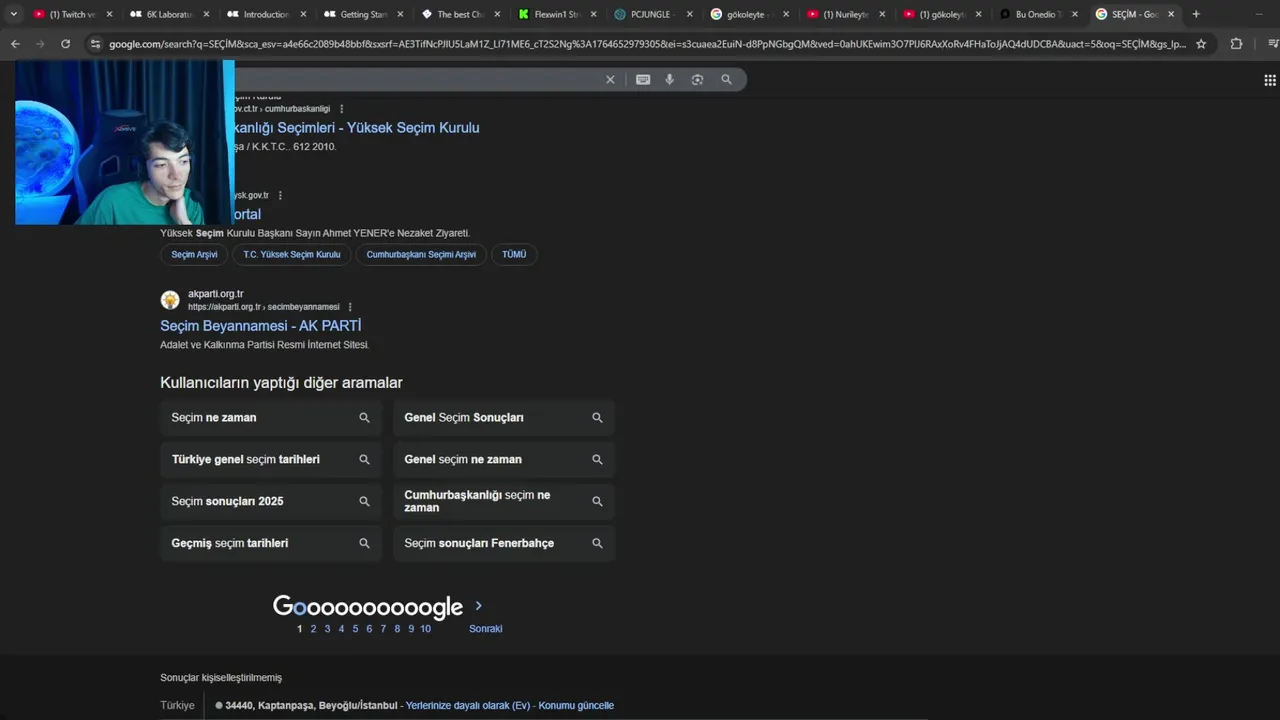1280x720 pixels.
Task: Go to results page 5
Action: tap(355, 629)
